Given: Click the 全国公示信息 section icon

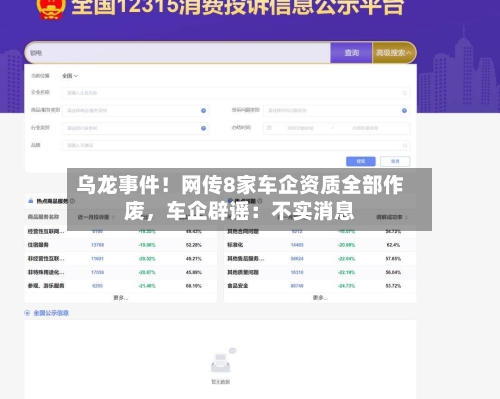Looking at the screenshot, I should 27,313.
